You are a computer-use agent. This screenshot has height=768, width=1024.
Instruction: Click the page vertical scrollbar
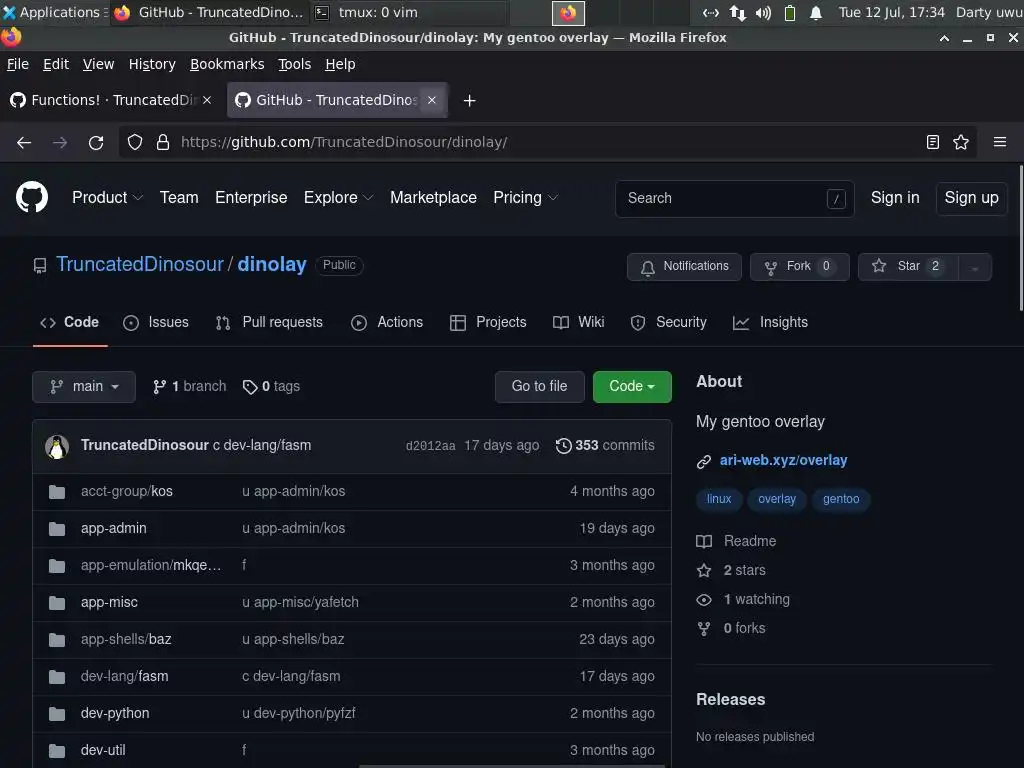pyautogui.click(x=1020, y=238)
